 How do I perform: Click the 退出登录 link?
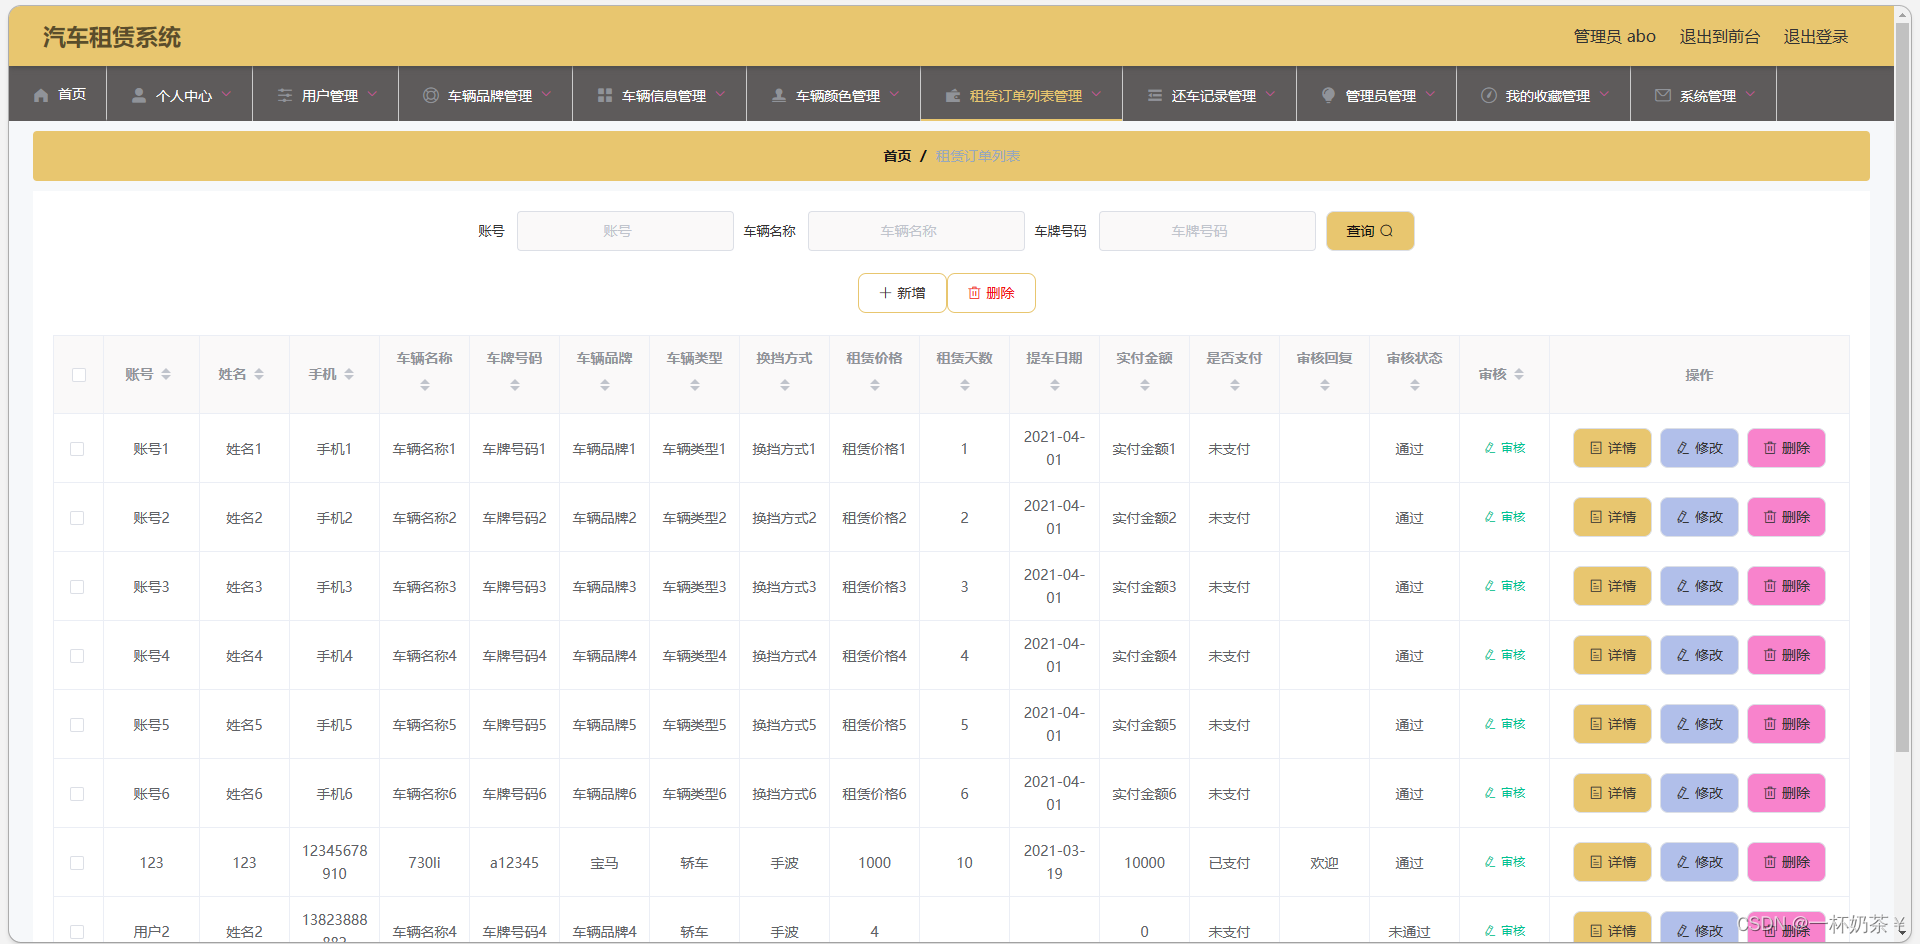1816,37
